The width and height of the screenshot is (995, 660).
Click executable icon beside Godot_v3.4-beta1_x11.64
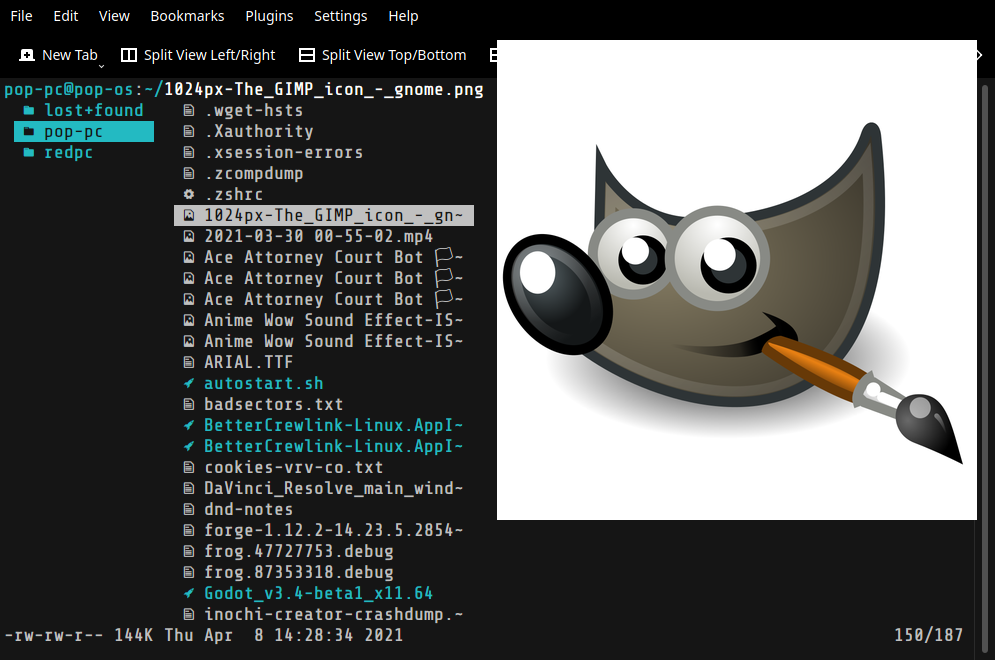(x=188, y=593)
